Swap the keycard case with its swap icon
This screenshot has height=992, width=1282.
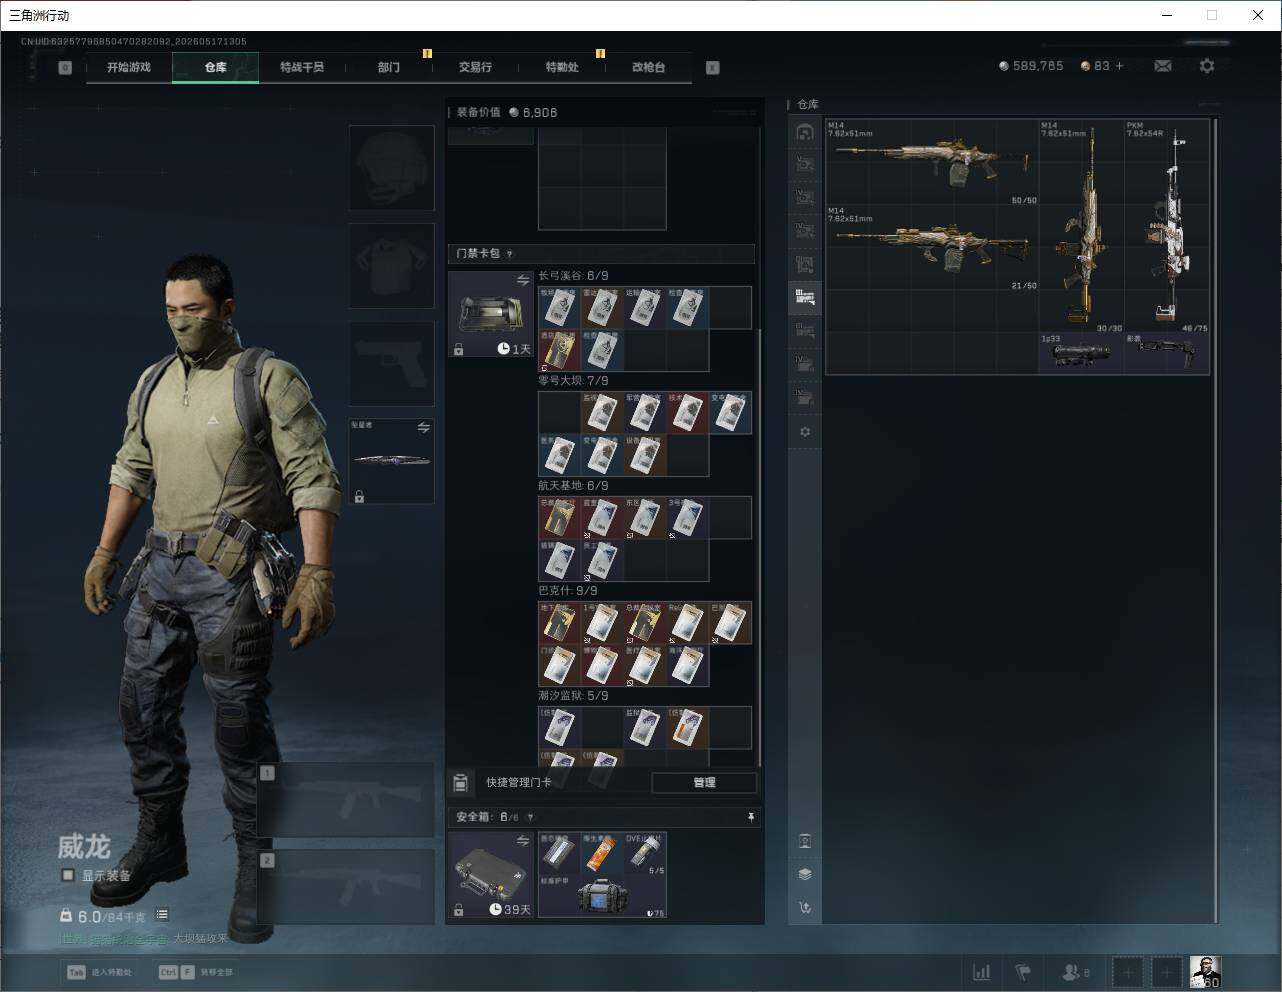click(x=523, y=280)
